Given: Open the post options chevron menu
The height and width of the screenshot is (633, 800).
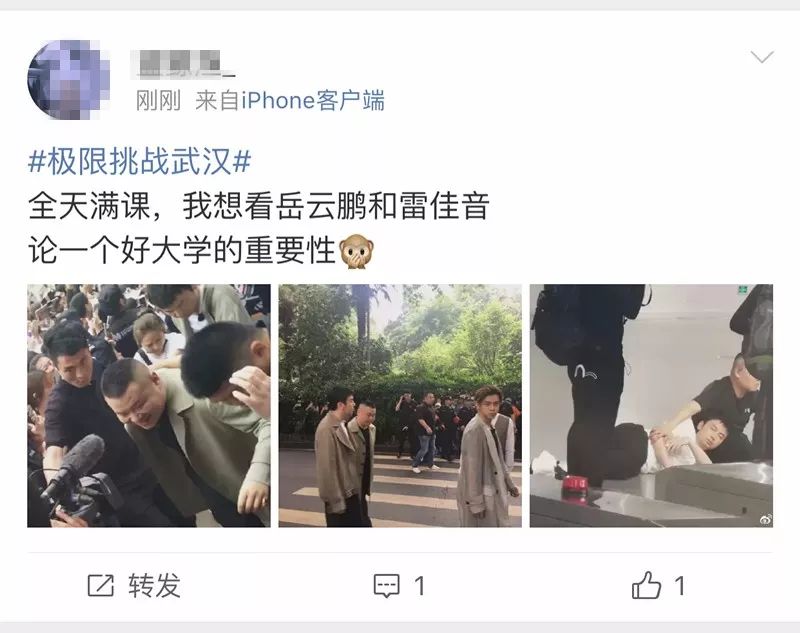Looking at the screenshot, I should (762, 57).
